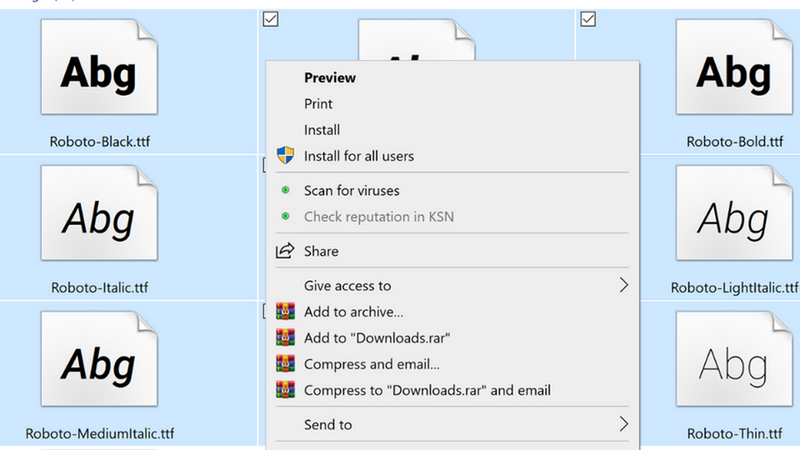Screen dimensions: 800x450
Task: Click WinRAR icon beside Compress and email
Action: 285,364
